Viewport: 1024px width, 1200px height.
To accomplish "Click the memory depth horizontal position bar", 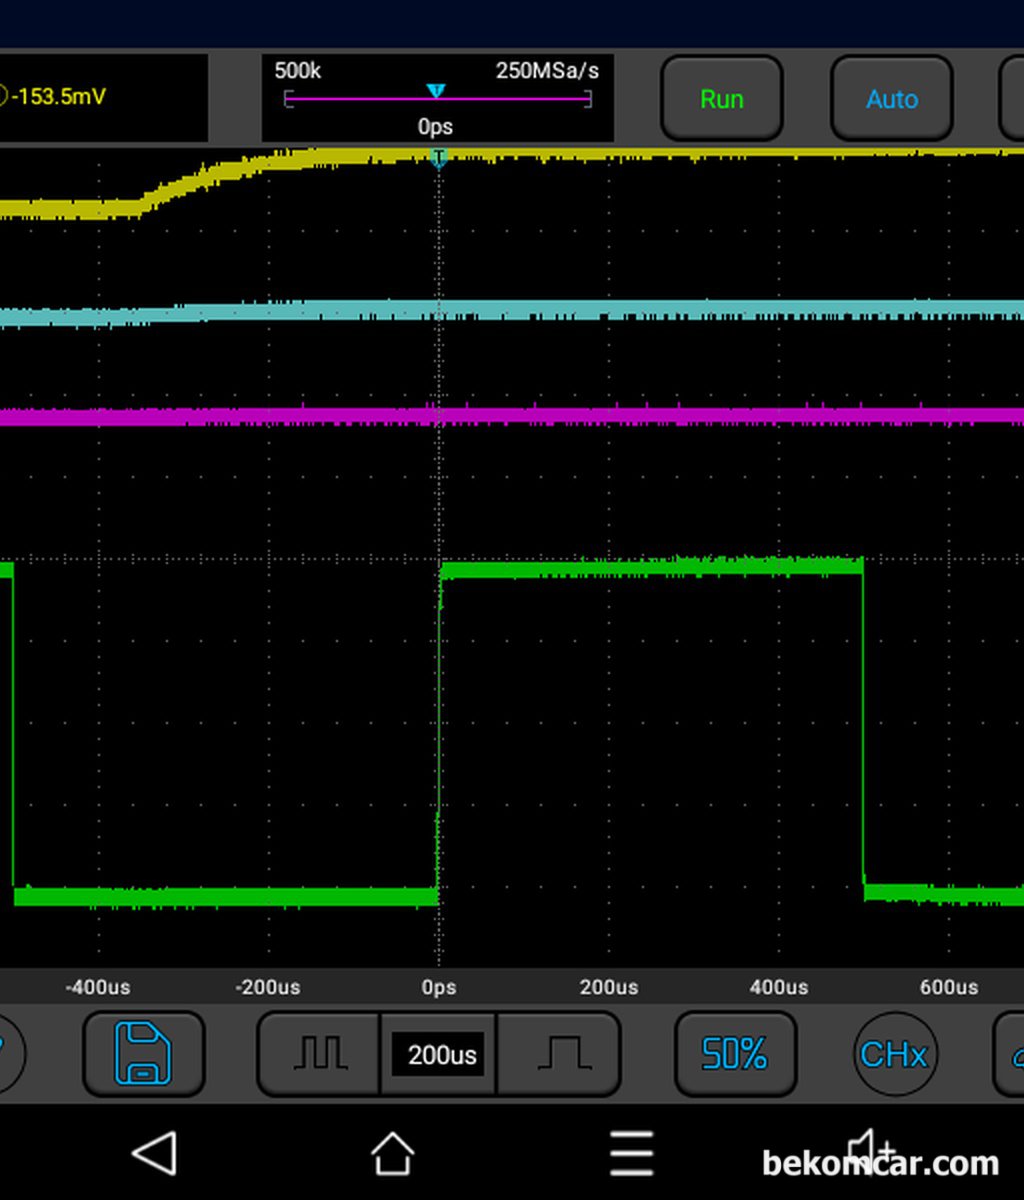I will pyautogui.click(x=438, y=98).
